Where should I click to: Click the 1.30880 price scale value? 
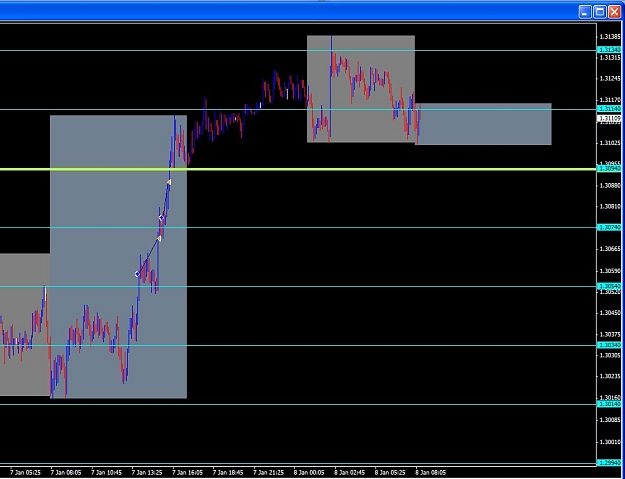click(610, 185)
